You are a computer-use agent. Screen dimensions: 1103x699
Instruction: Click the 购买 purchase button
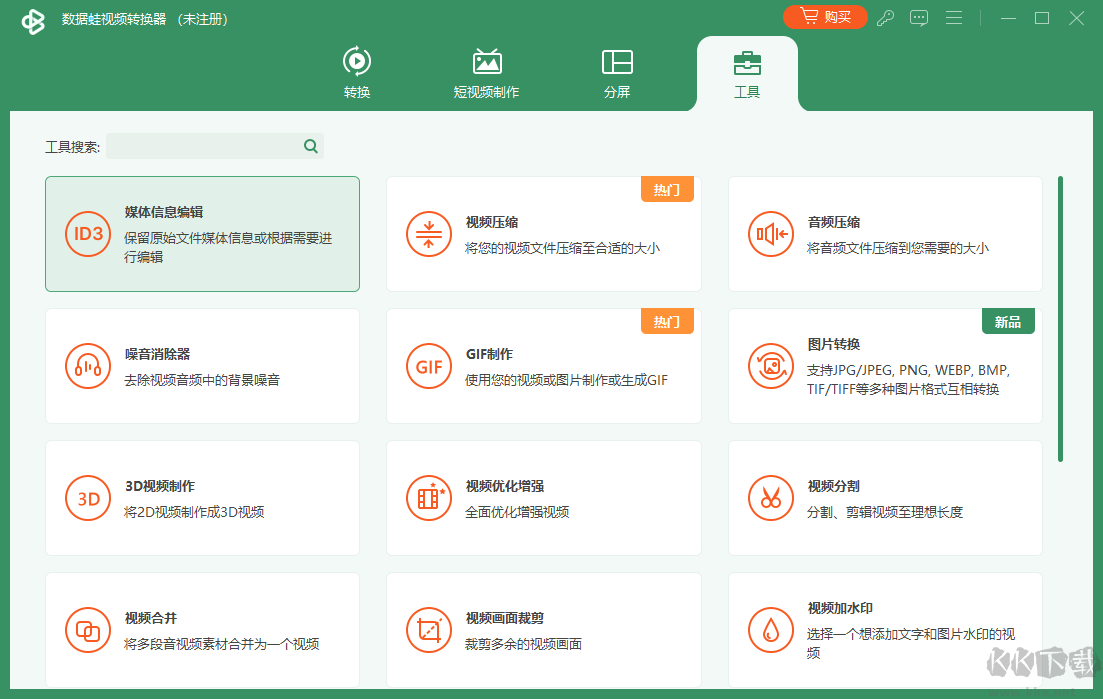(825, 17)
